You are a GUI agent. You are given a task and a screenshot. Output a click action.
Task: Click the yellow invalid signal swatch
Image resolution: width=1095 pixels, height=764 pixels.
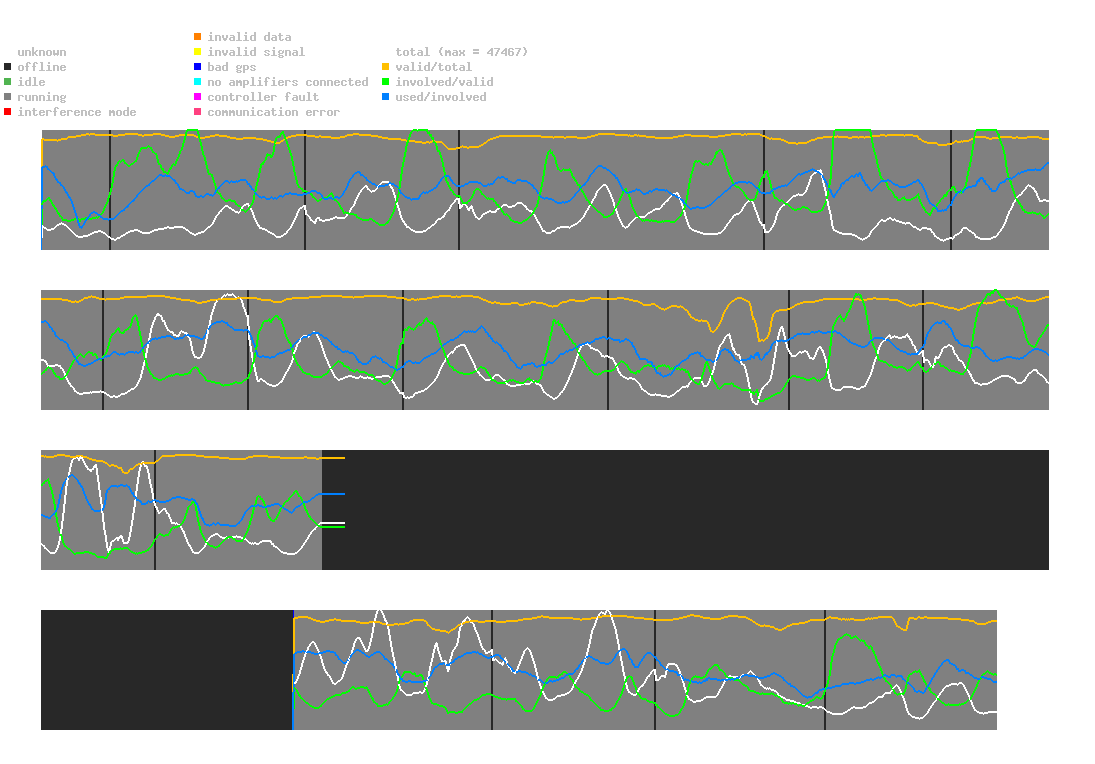click(x=198, y=52)
